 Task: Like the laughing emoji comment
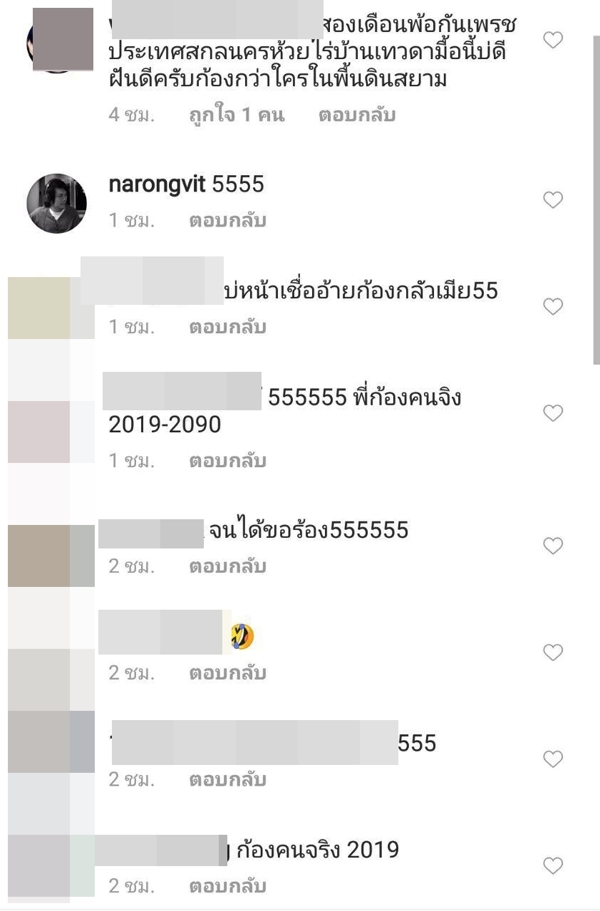[553, 652]
